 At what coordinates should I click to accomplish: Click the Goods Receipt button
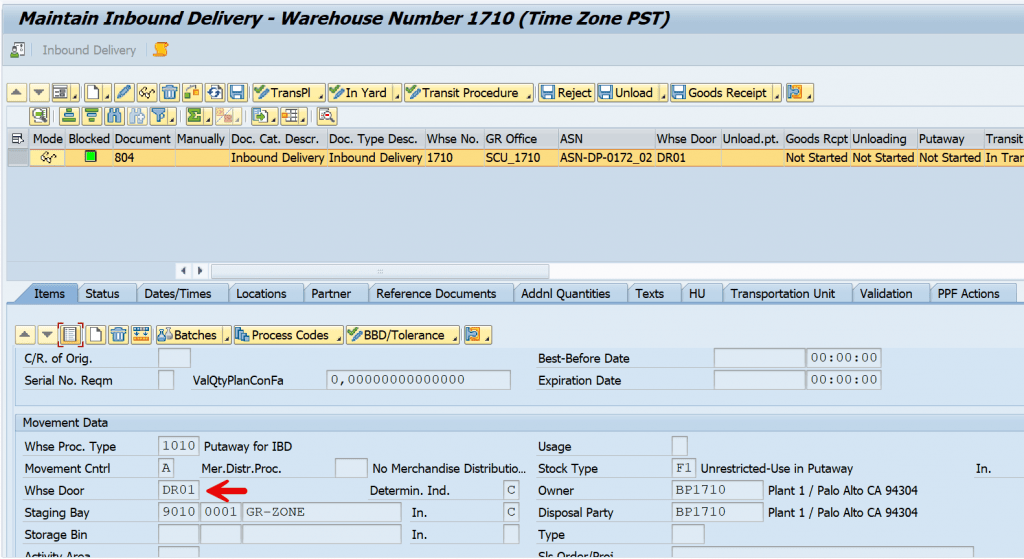[x=720, y=93]
